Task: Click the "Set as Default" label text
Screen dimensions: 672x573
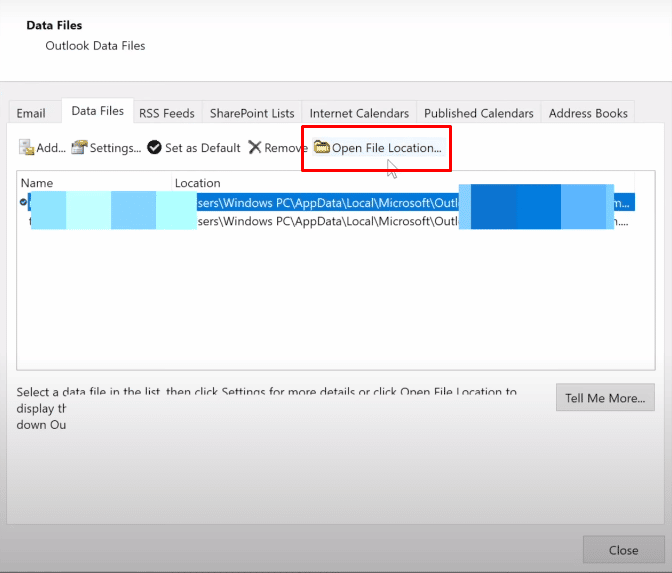Action: click(203, 148)
